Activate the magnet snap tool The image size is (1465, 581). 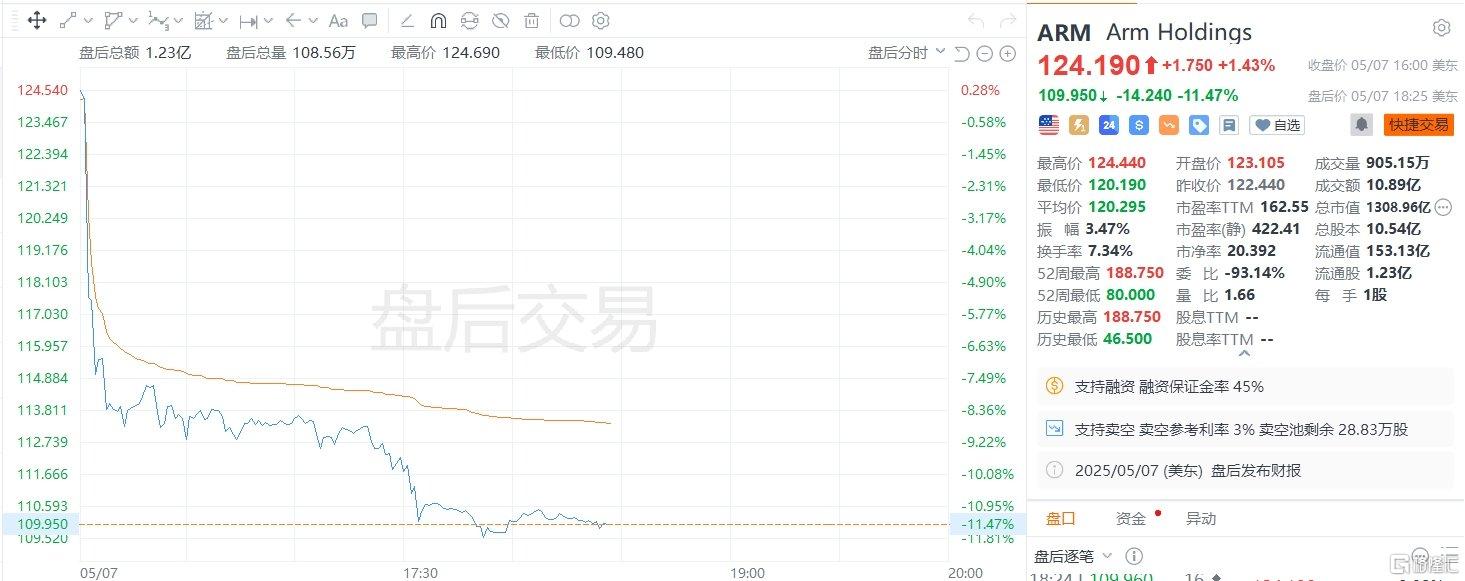coord(438,20)
